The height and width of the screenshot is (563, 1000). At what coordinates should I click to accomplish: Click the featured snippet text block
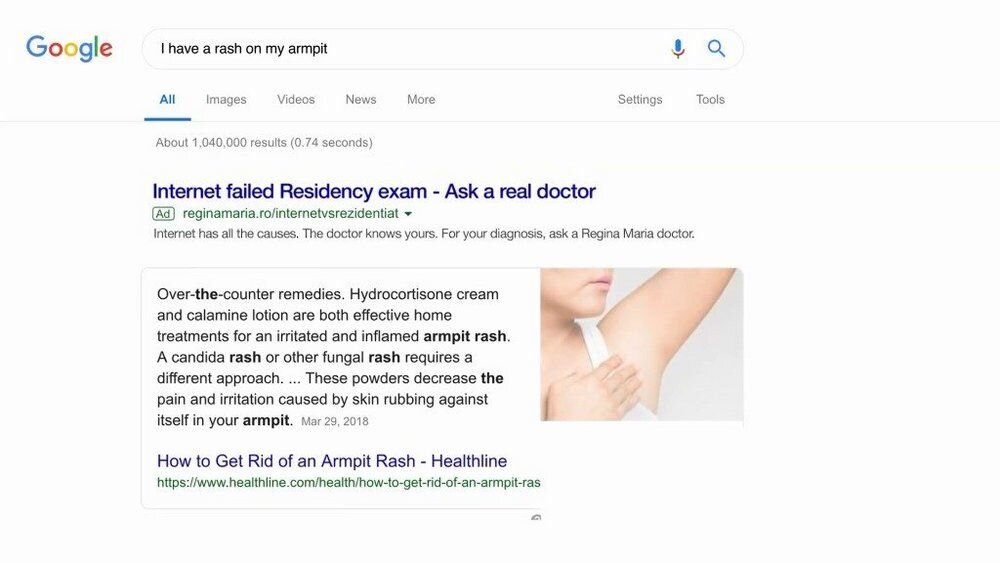pos(334,357)
